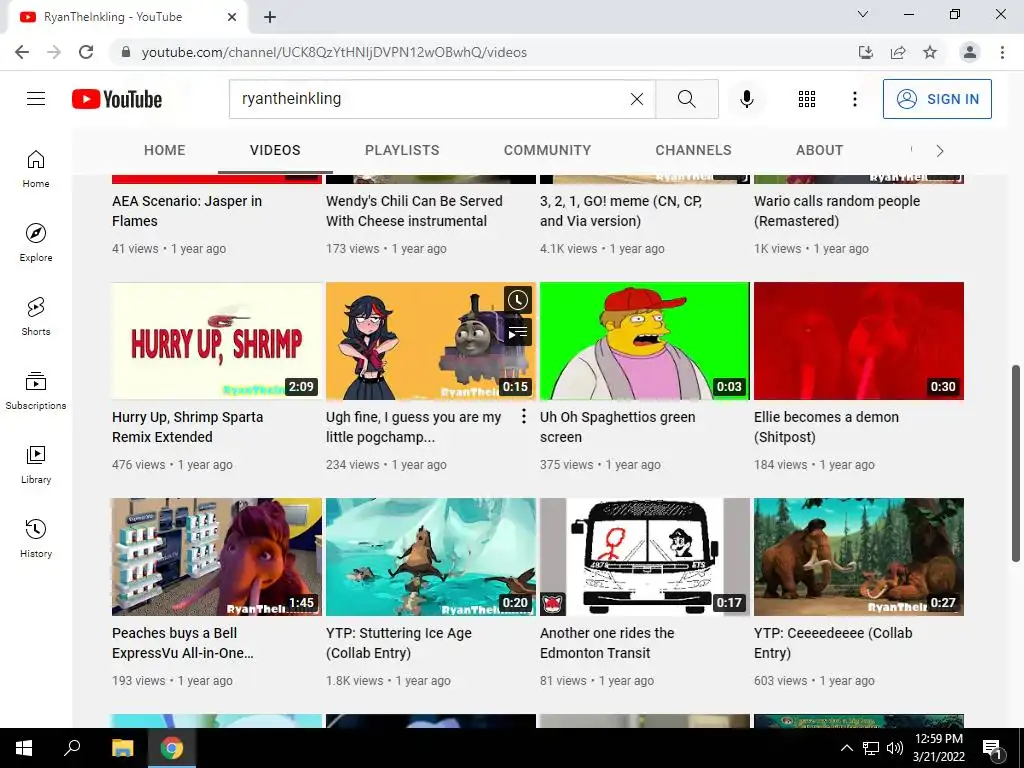Open 'YTP: Stuttering Ice Age' title link
Image resolution: width=1024 pixels, height=768 pixels.
click(398, 643)
